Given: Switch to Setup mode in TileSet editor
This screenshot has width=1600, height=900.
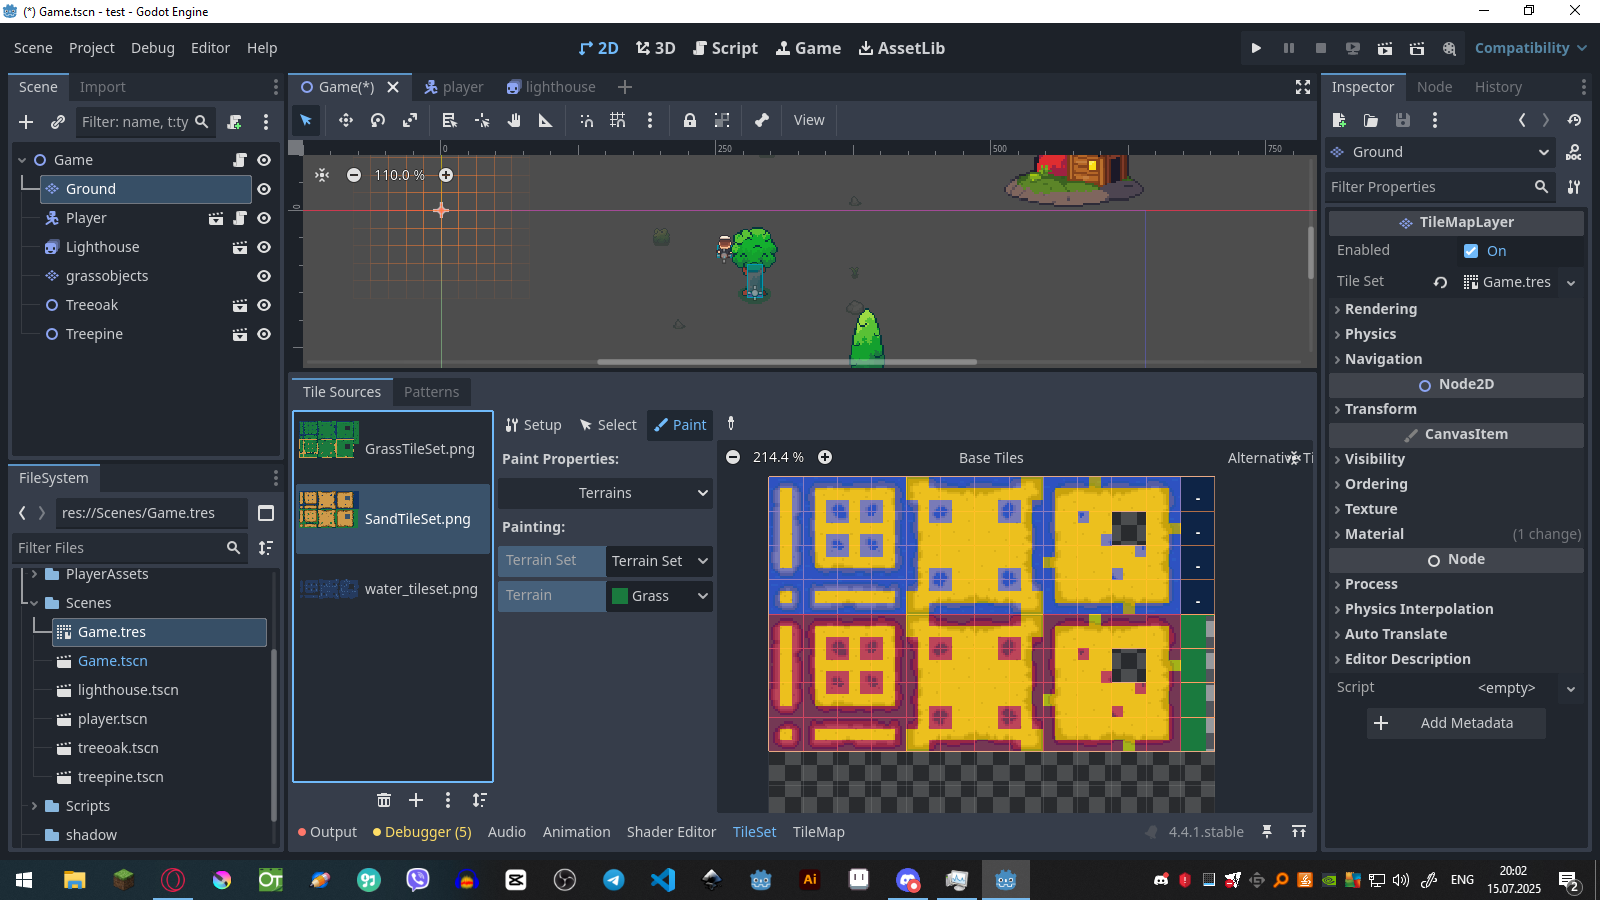Looking at the screenshot, I should [x=533, y=424].
